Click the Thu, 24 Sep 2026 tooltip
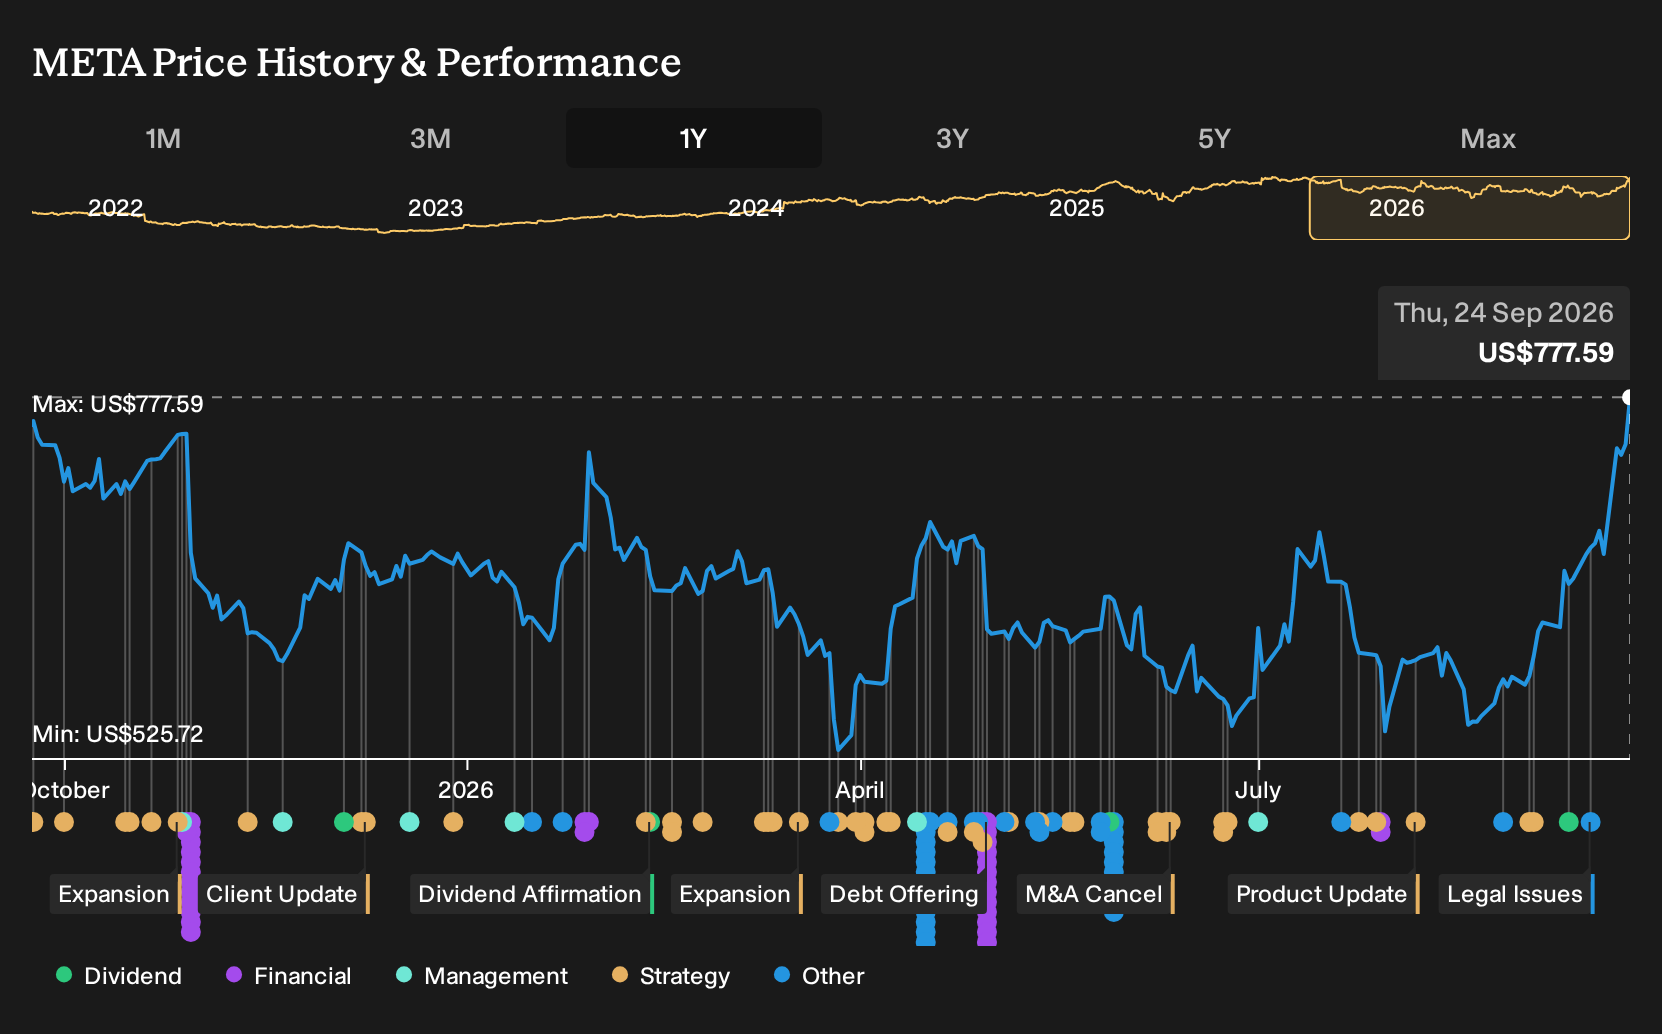This screenshot has height=1034, width=1662. (x=1504, y=333)
